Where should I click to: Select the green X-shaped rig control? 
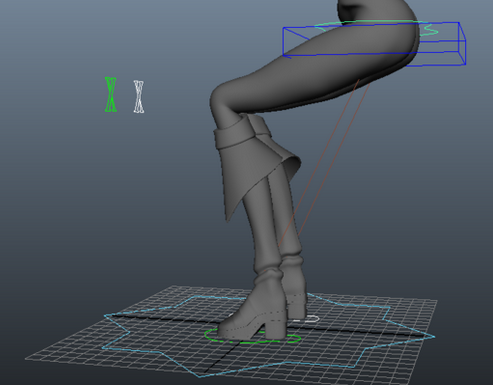click(x=111, y=95)
